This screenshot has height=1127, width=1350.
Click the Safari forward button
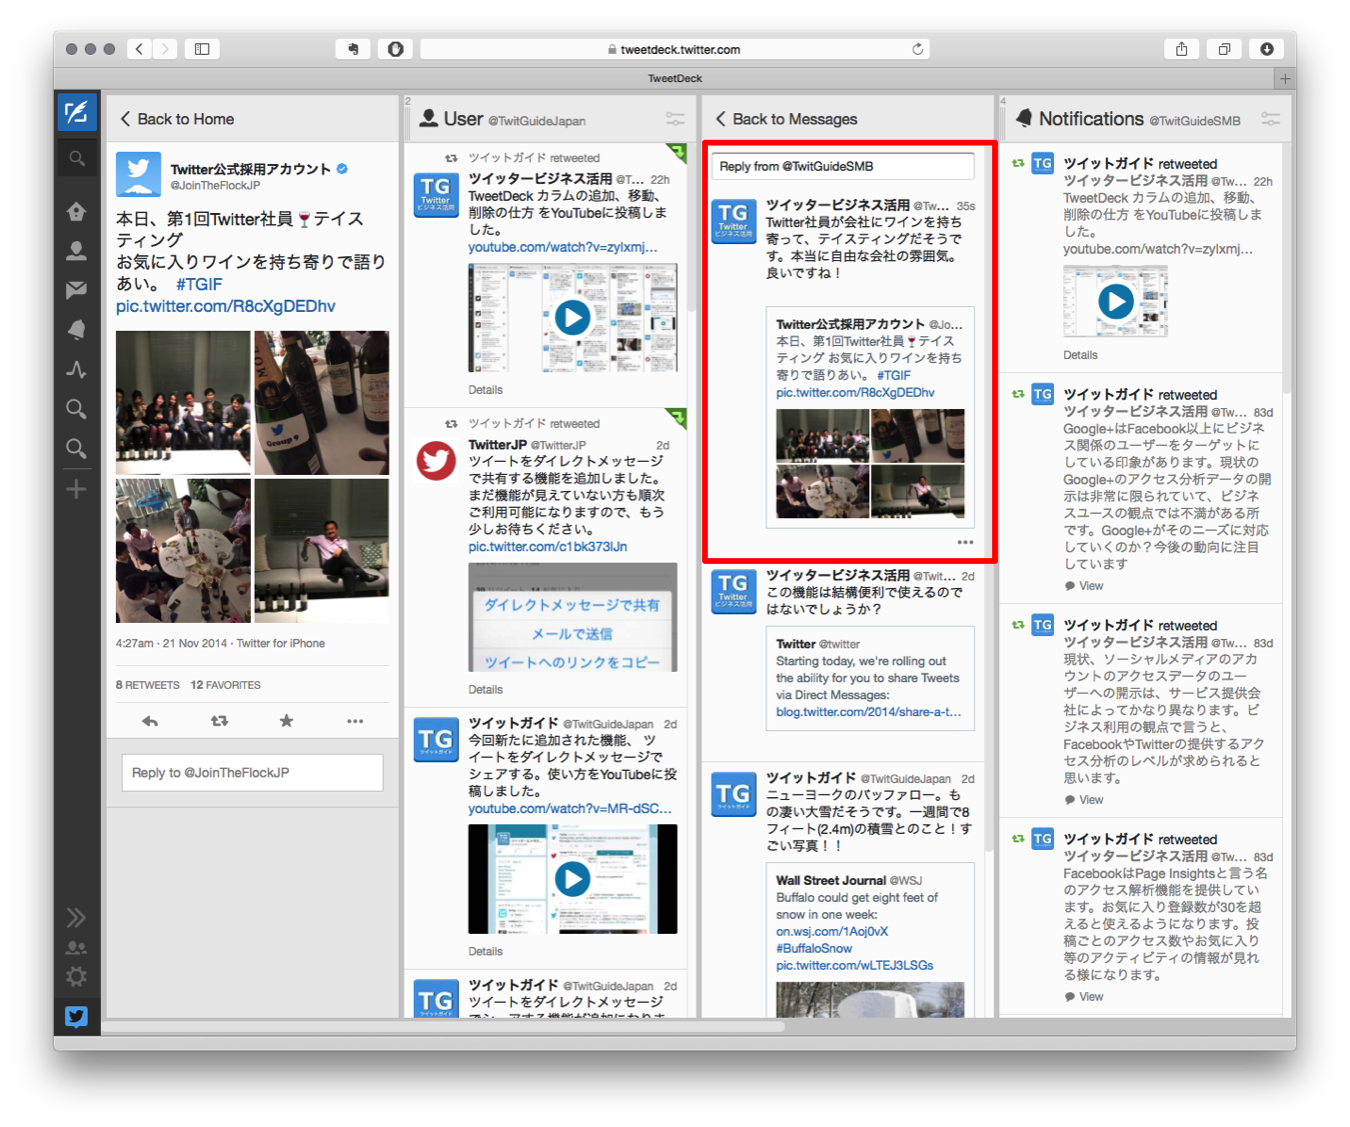[x=165, y=49]
